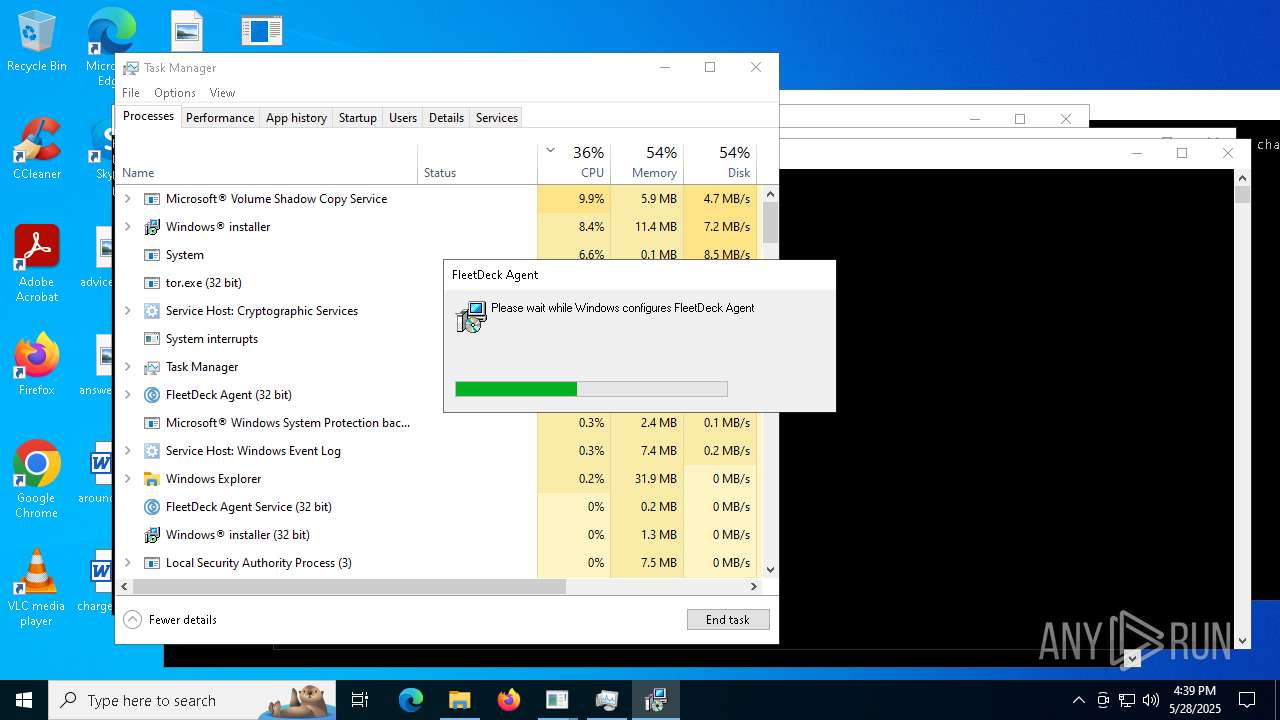Open CCleaner desktop shortcut
The height and width of the screenshot is (720, 1280).
pyautogui.click(x=36, y=149)
